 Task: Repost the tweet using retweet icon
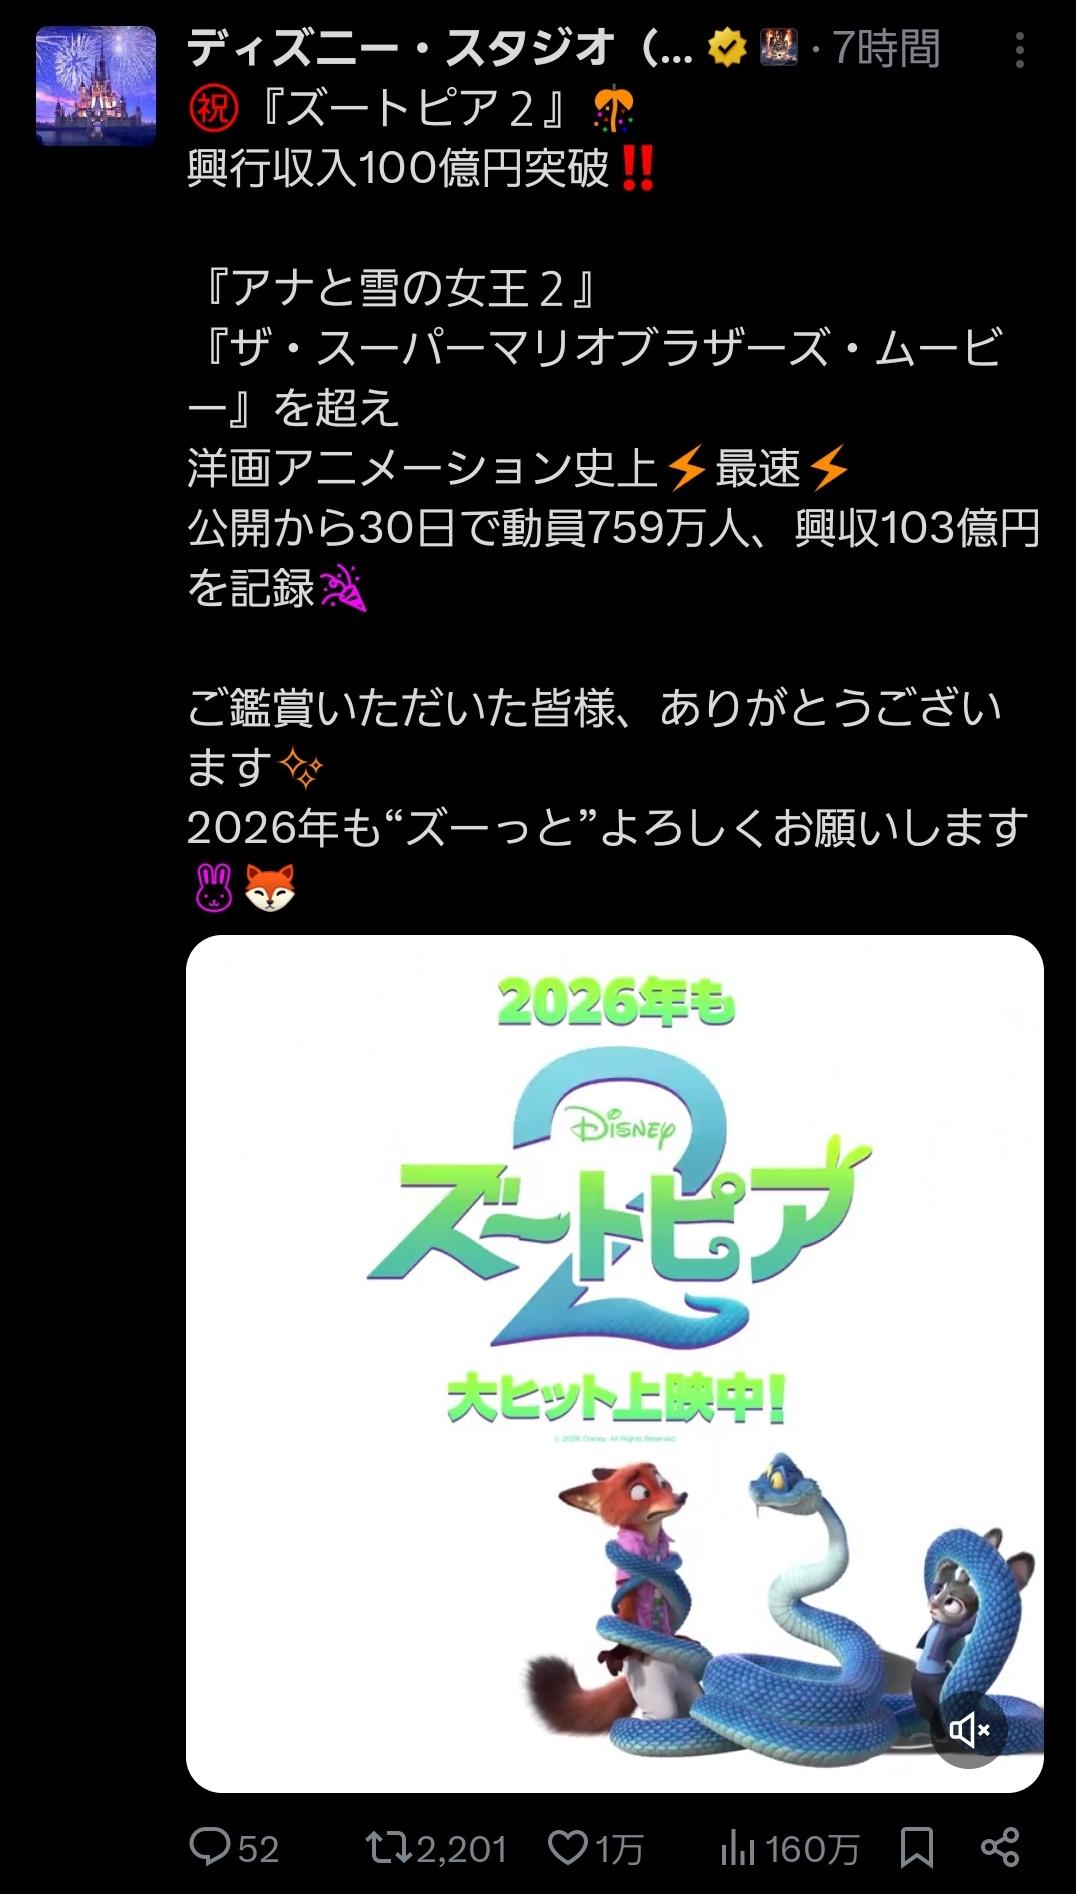[x=388, y=1847]
